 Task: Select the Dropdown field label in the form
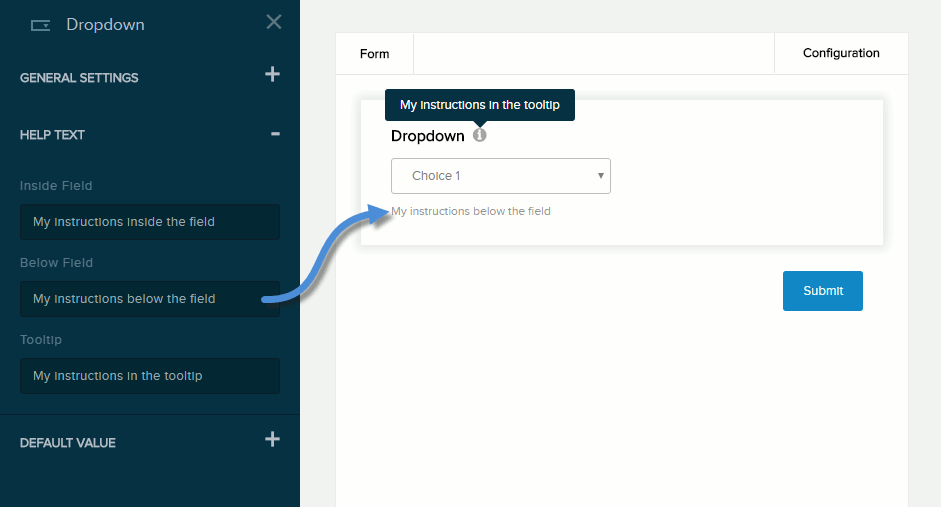pyautogui.click(x=428, y=136)
